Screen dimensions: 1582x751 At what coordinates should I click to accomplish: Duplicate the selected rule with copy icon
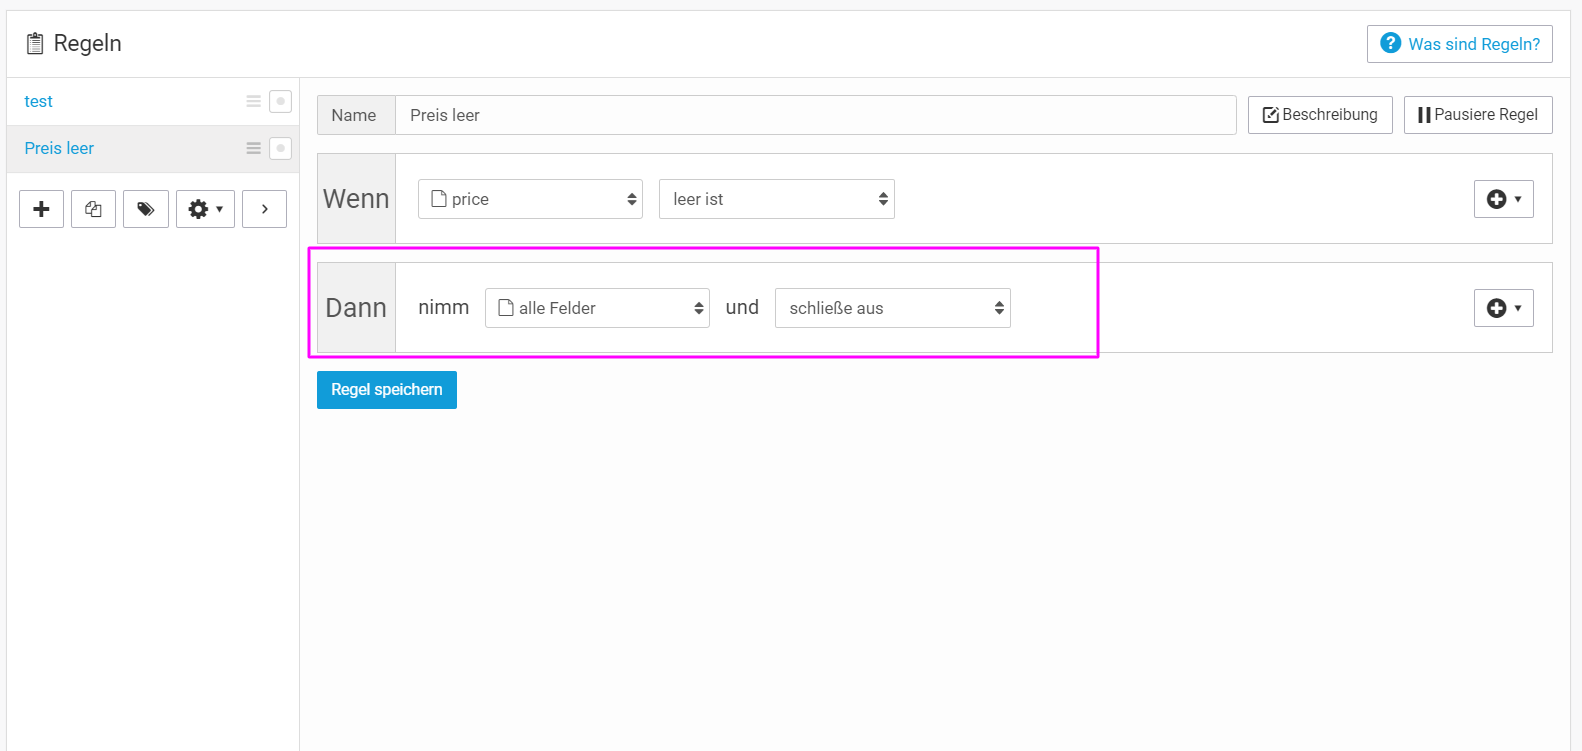93,209
